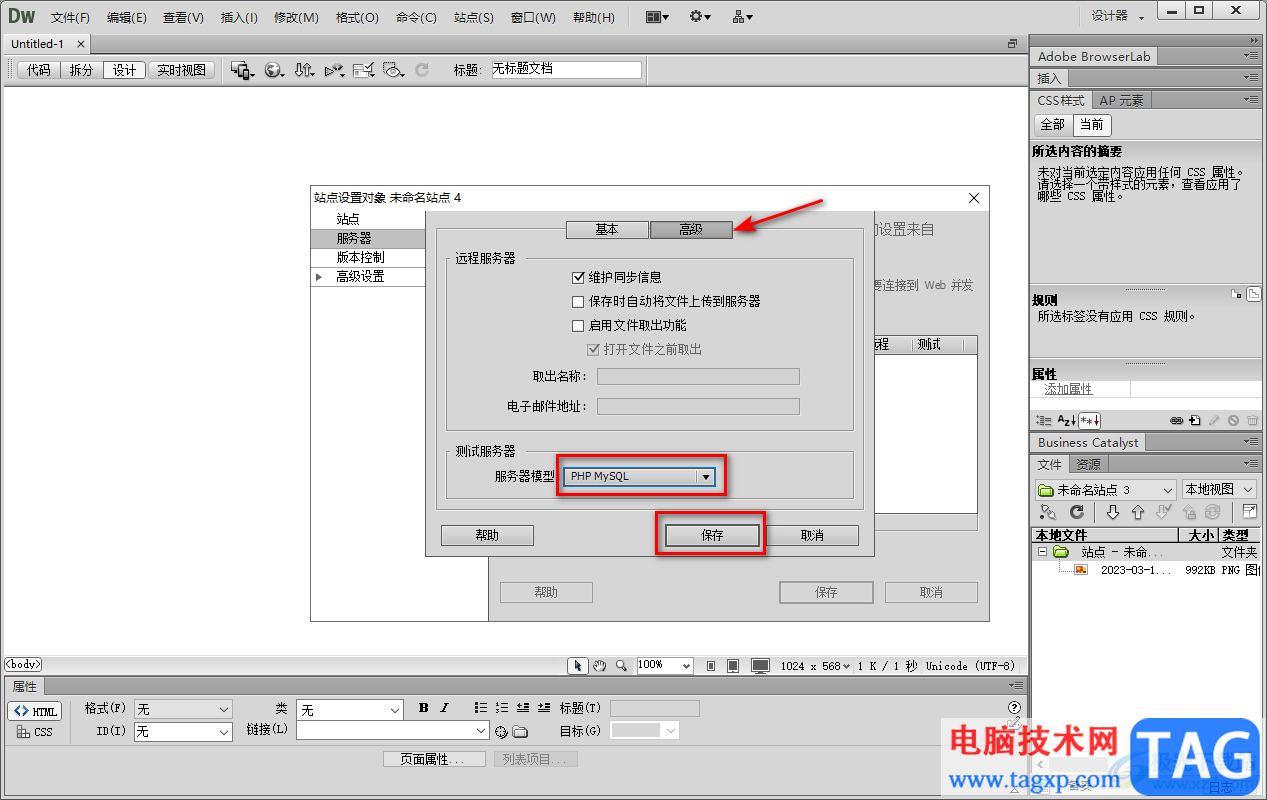Click the get files down arrow icon

[1113, 512]
